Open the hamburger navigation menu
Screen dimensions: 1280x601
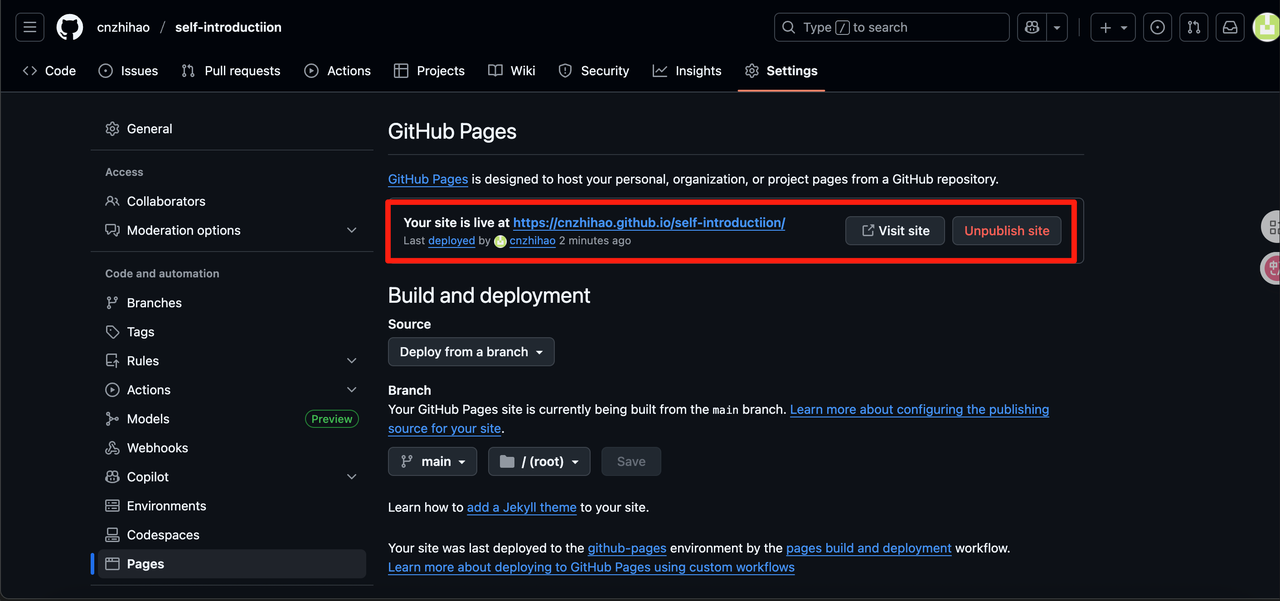[30, 27]
